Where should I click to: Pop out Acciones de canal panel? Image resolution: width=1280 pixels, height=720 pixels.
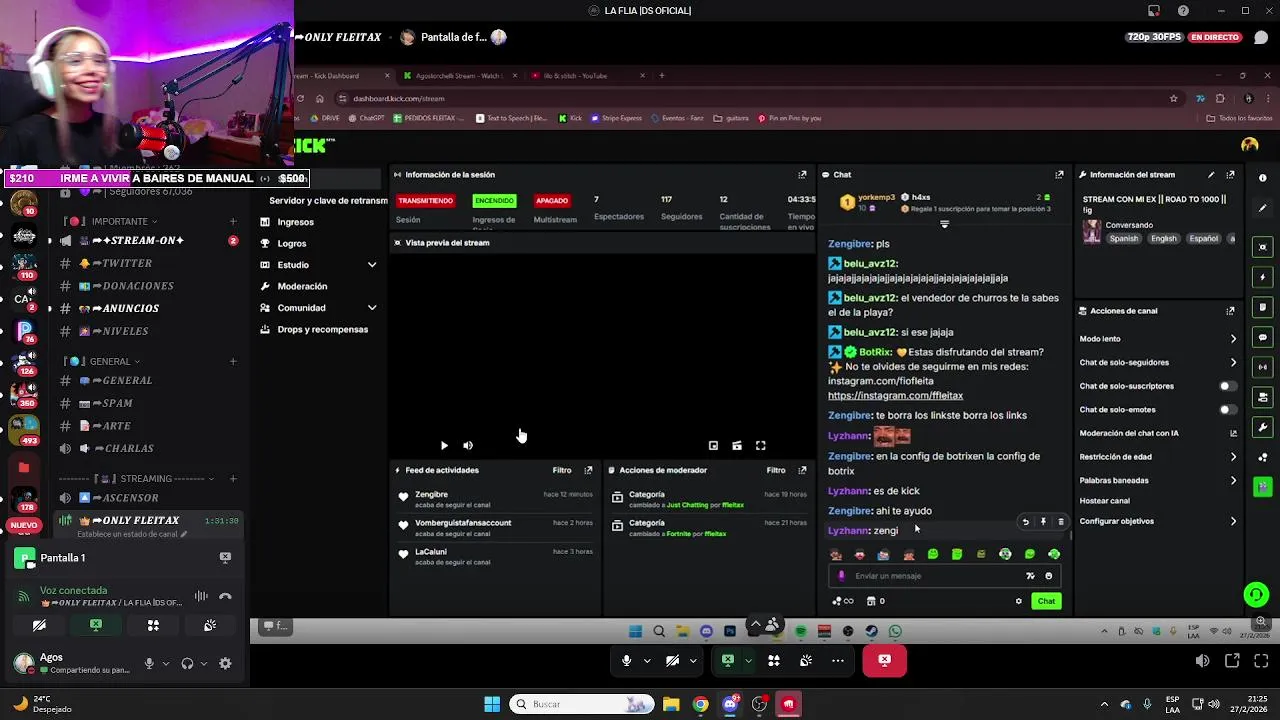[x=1231, y=311]
